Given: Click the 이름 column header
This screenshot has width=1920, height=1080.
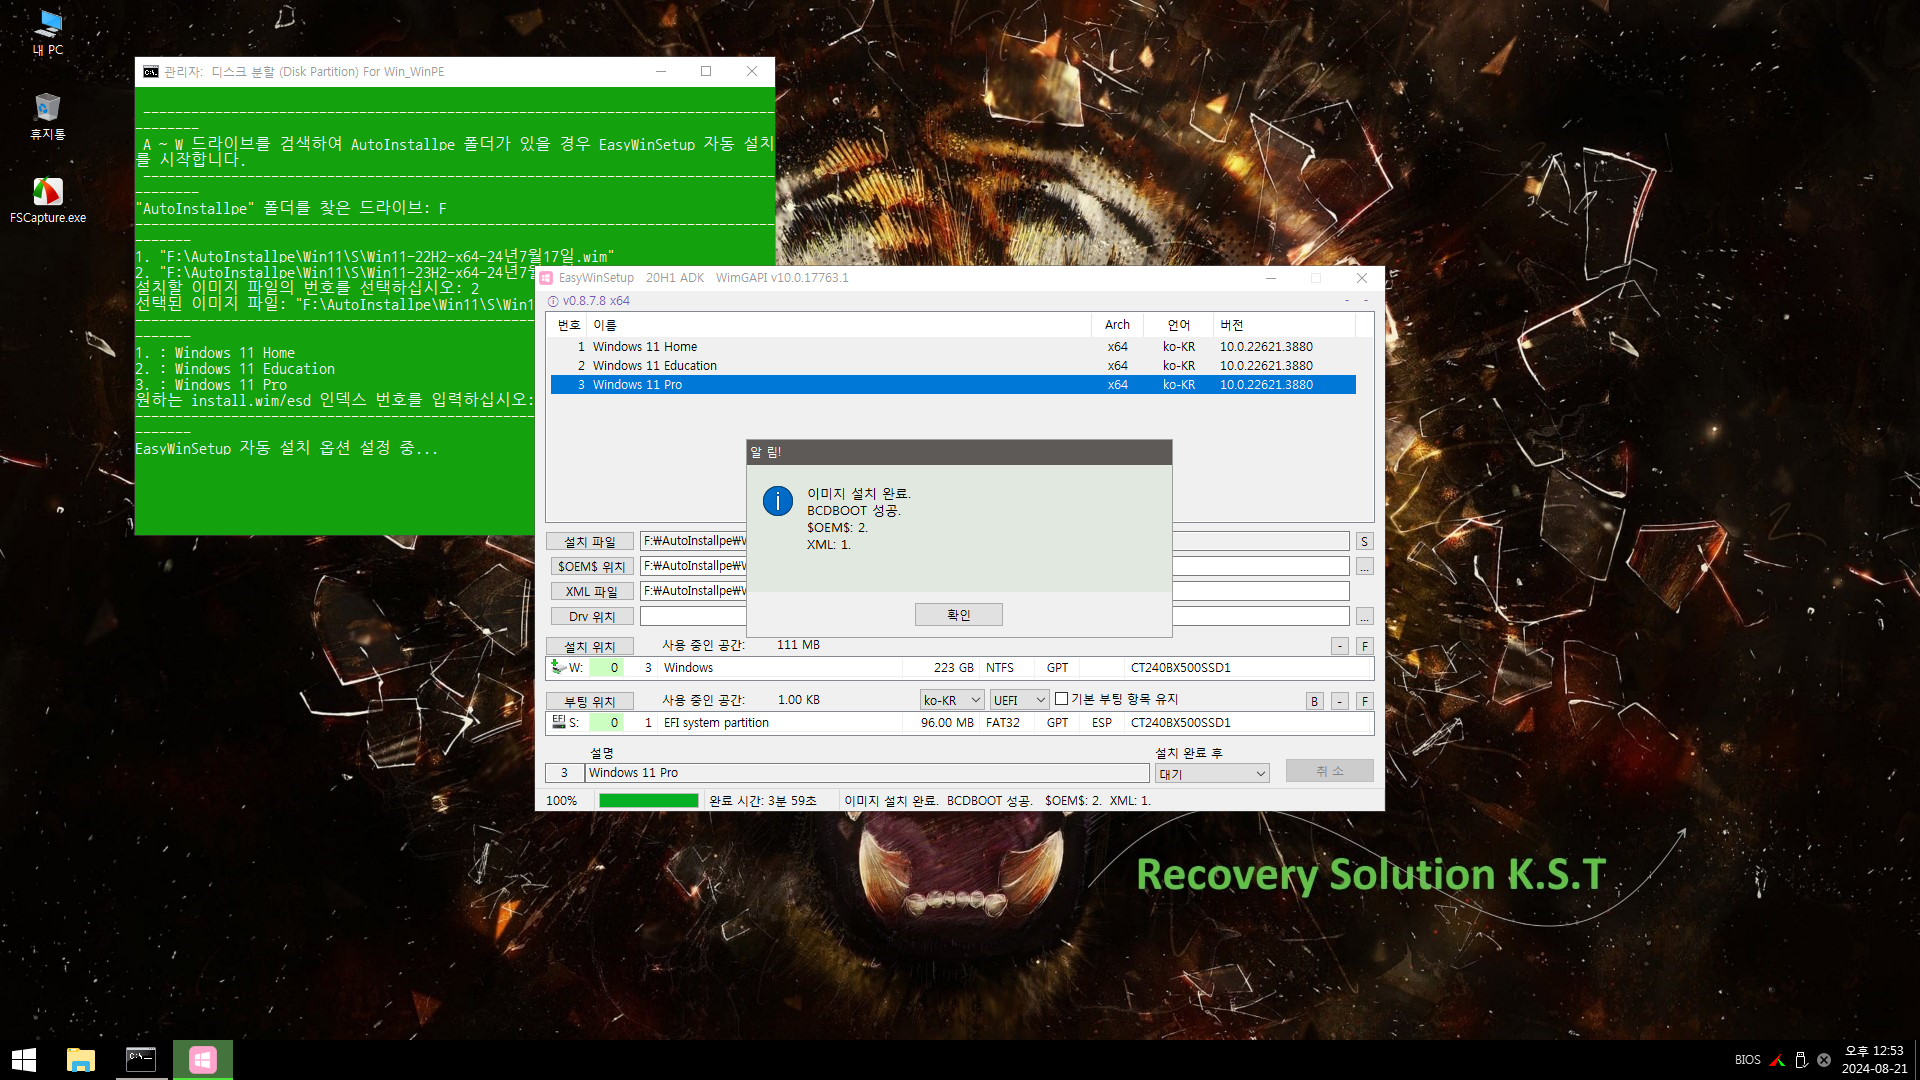Looking at the screenshot, I should coord(839,325).
